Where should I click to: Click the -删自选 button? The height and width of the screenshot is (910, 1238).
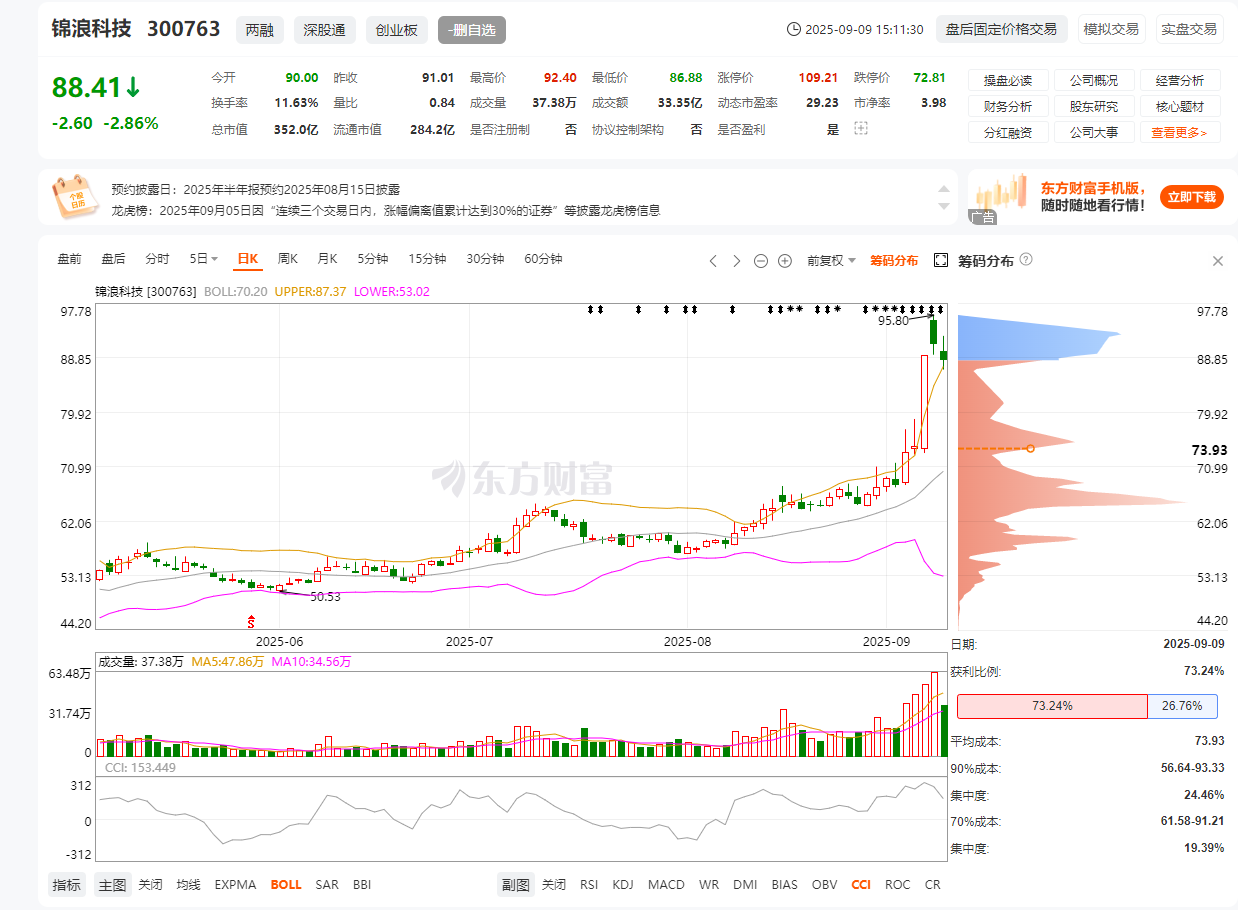472,30
